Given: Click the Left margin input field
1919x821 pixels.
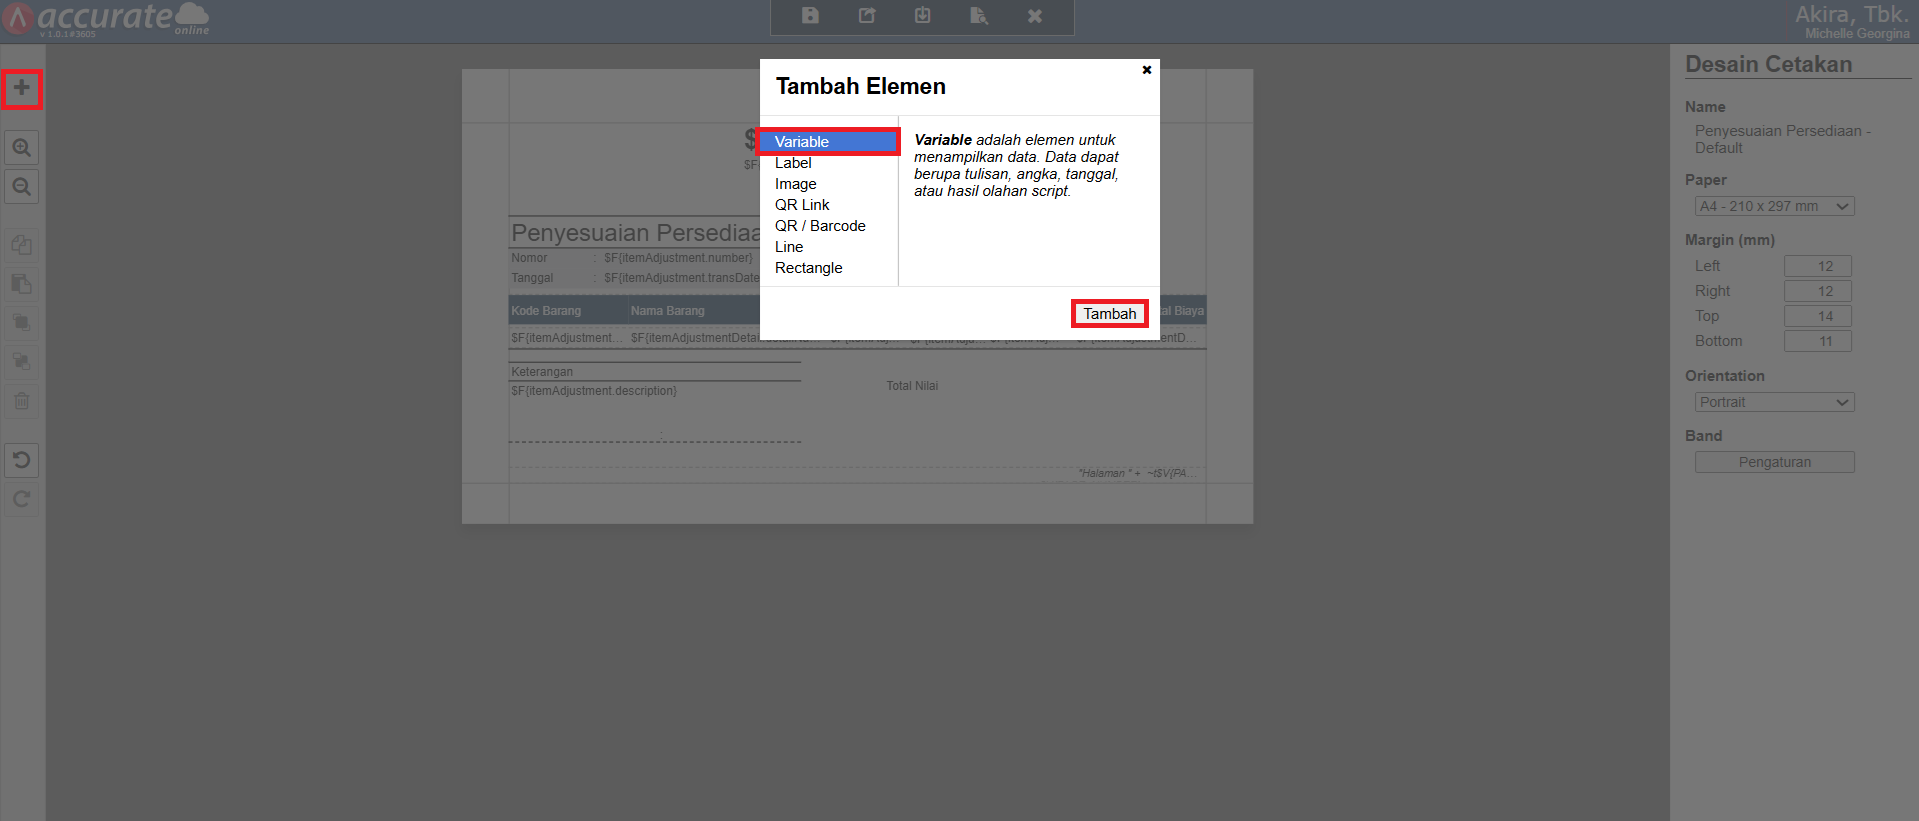Looking at the screenshot, I should 1817,266.
